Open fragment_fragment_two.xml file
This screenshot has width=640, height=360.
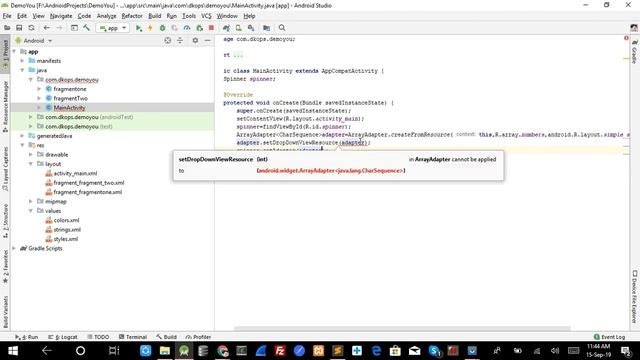coord(89,183)
